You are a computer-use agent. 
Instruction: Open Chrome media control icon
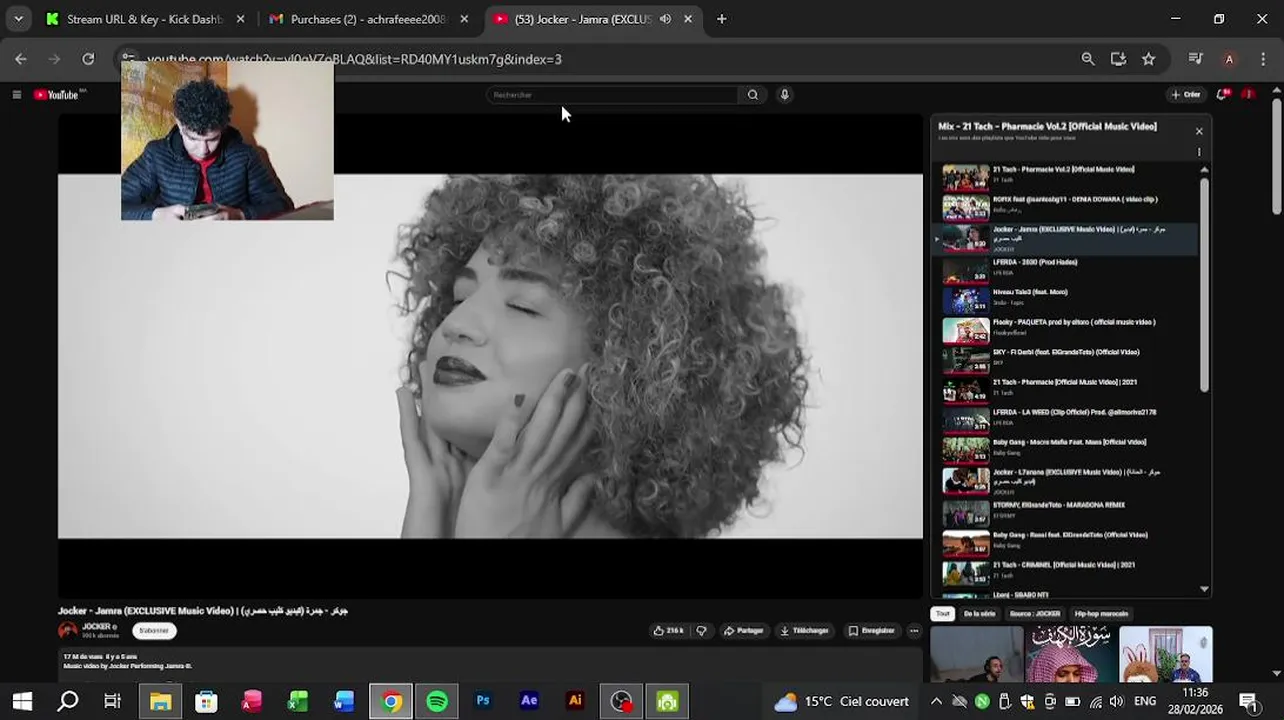pos(1195,59)
